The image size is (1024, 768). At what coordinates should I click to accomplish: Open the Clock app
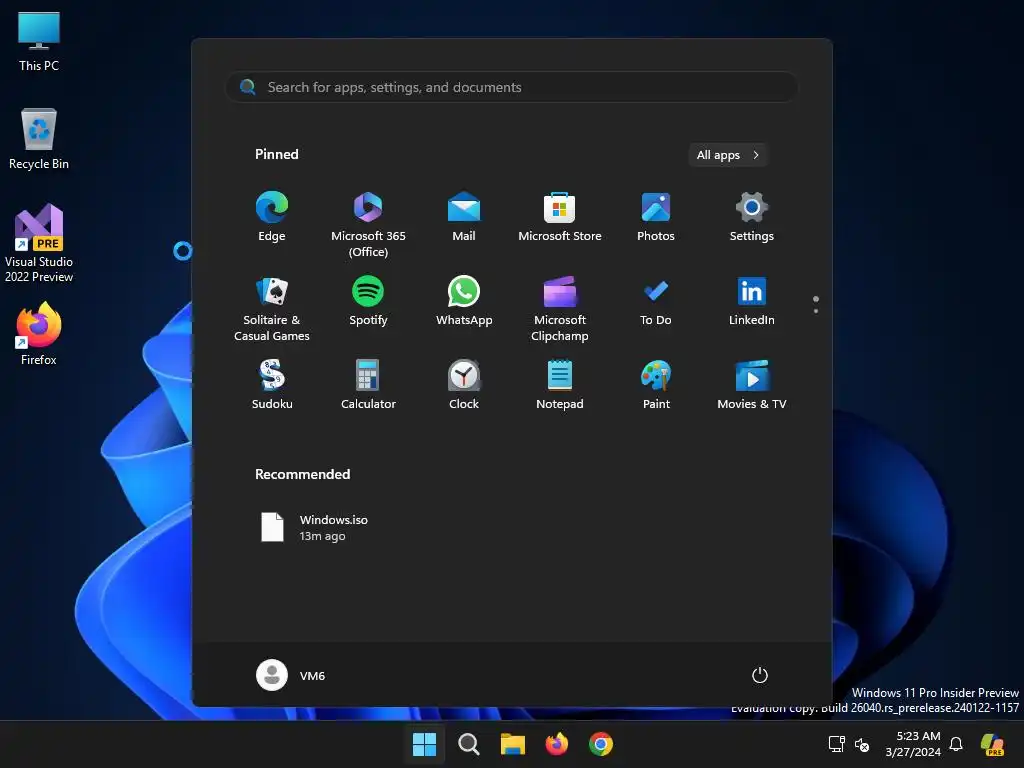pos(464,385)
